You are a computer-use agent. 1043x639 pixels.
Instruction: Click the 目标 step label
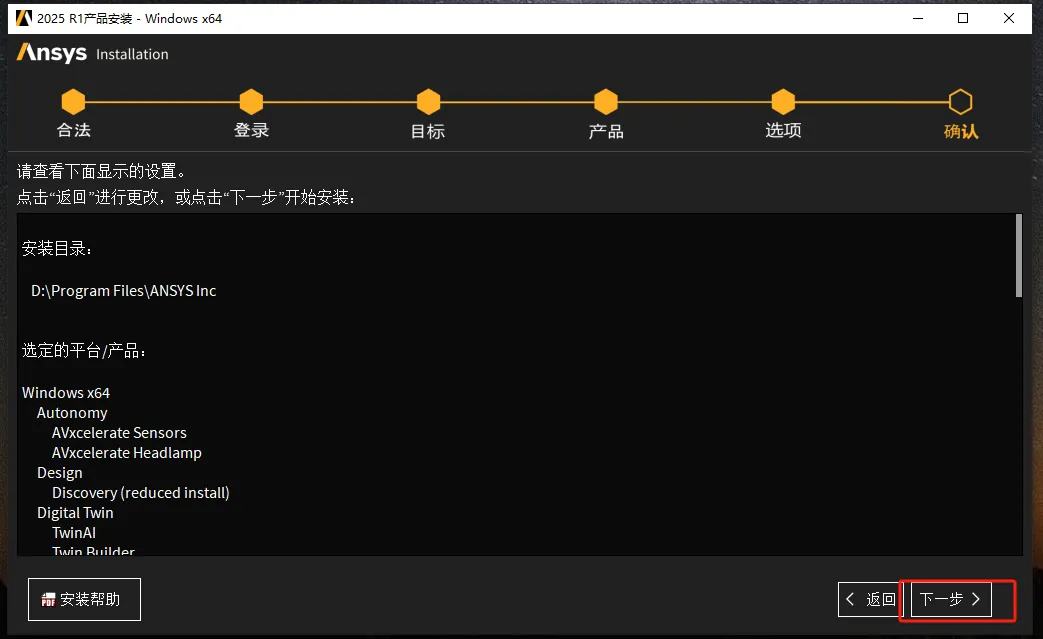click(428, 131)
